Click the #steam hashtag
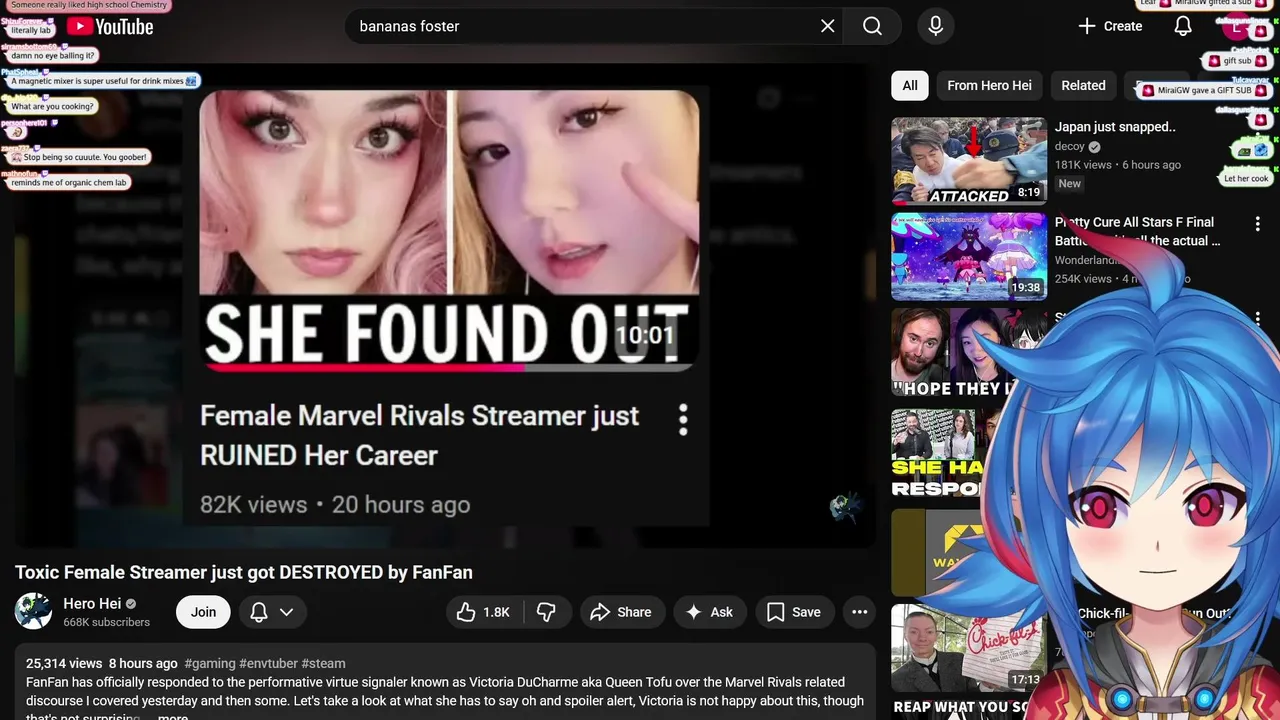The height and width of the screenshot is (720, 1280). click(x=323, y=663)
